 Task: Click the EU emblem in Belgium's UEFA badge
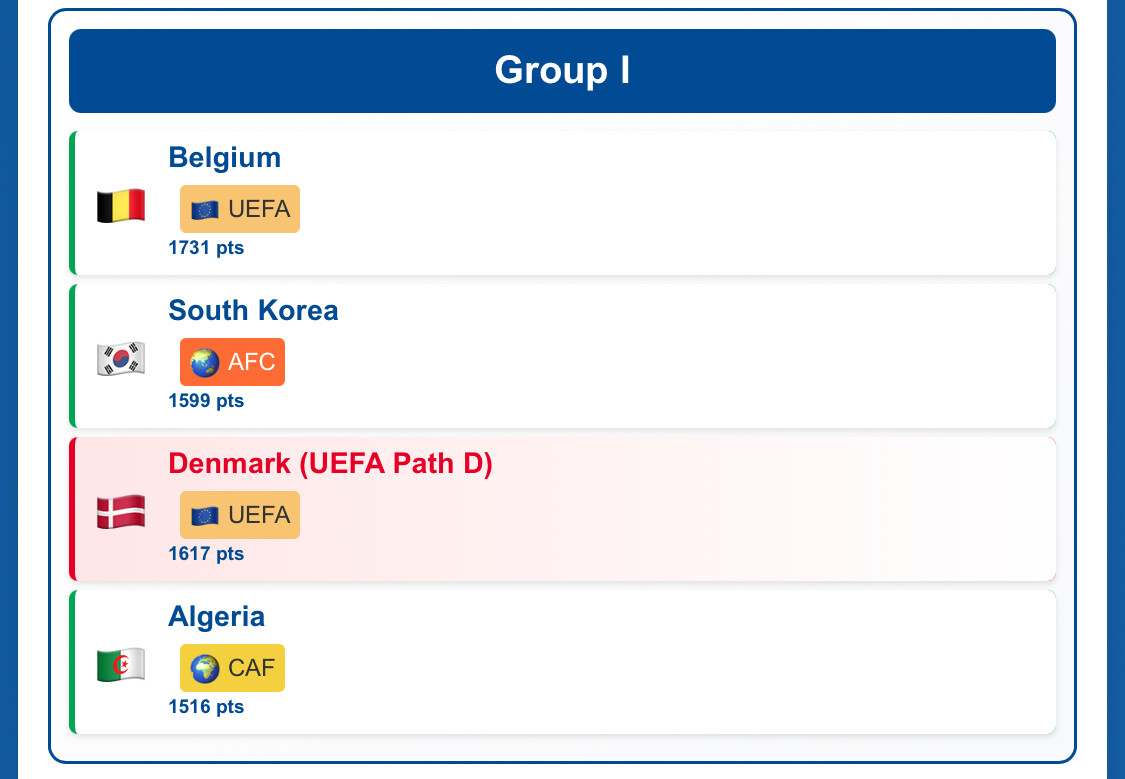click(x=205, y=210)
